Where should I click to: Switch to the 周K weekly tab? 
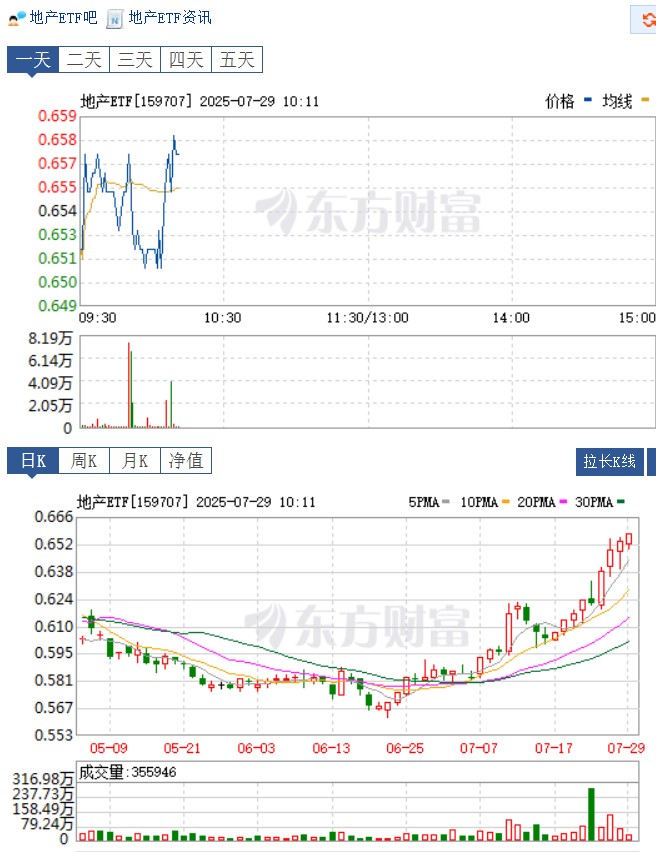[x=84, y=461]
